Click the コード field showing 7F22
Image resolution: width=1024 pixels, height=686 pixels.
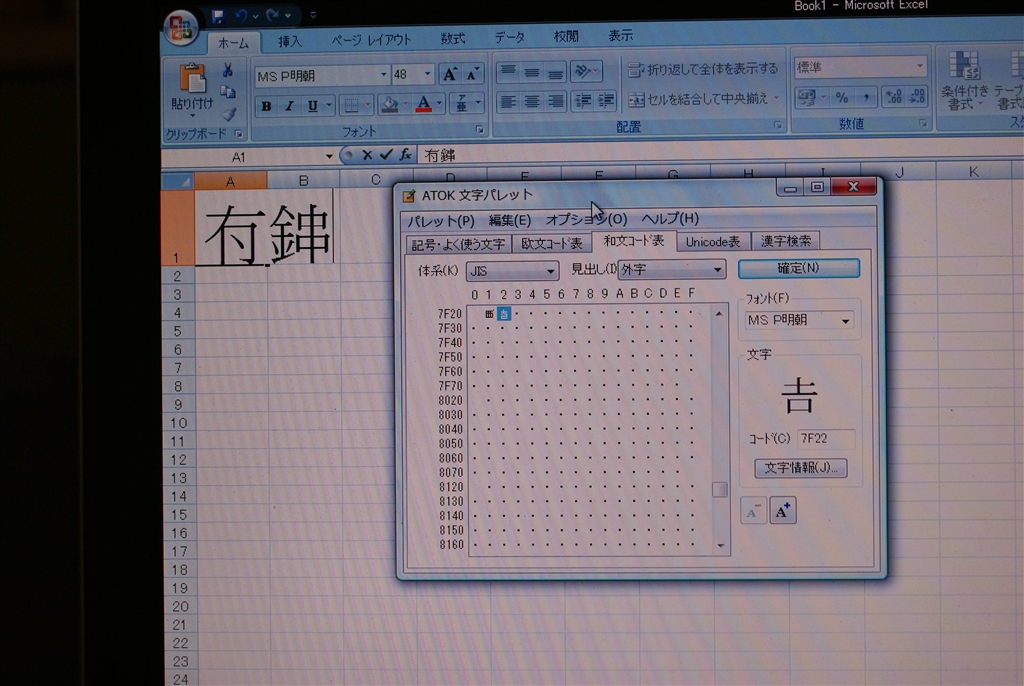(825, 438)
